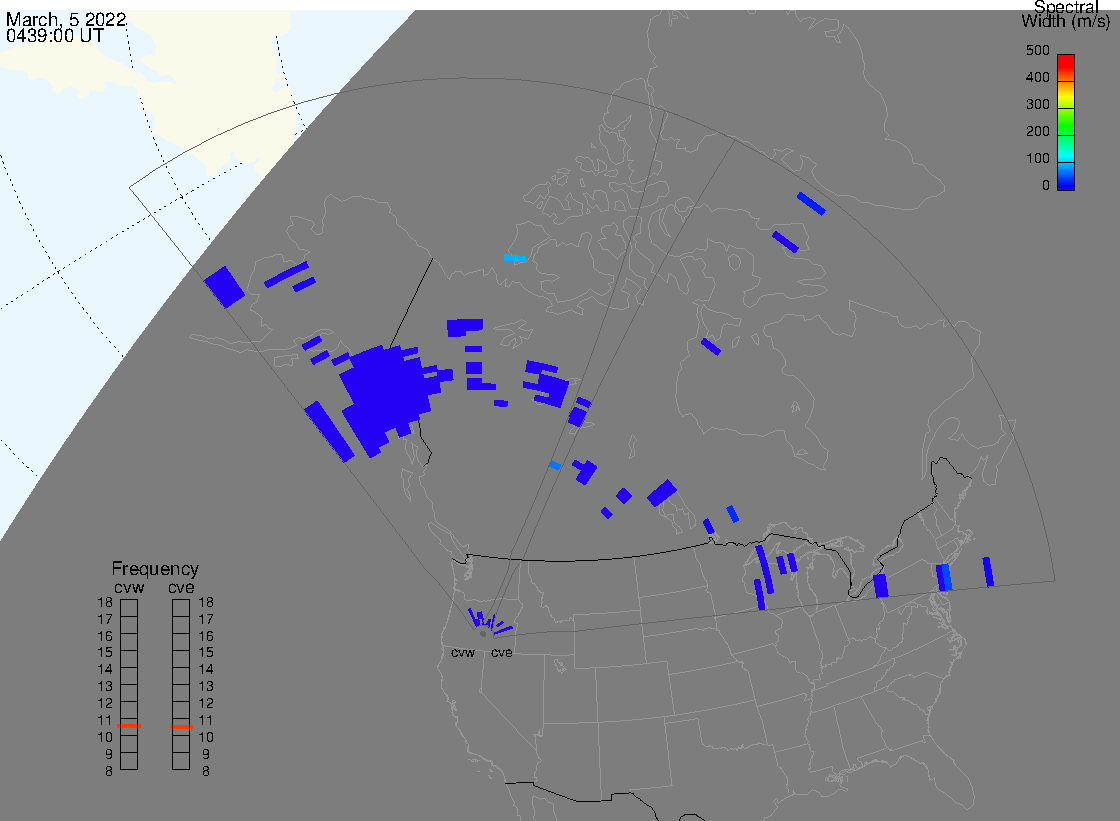The width and height of the screenshot is (1120, 821).
Task: Click the 11 label beside the cvw frequency bar
Action: (105, 720)
